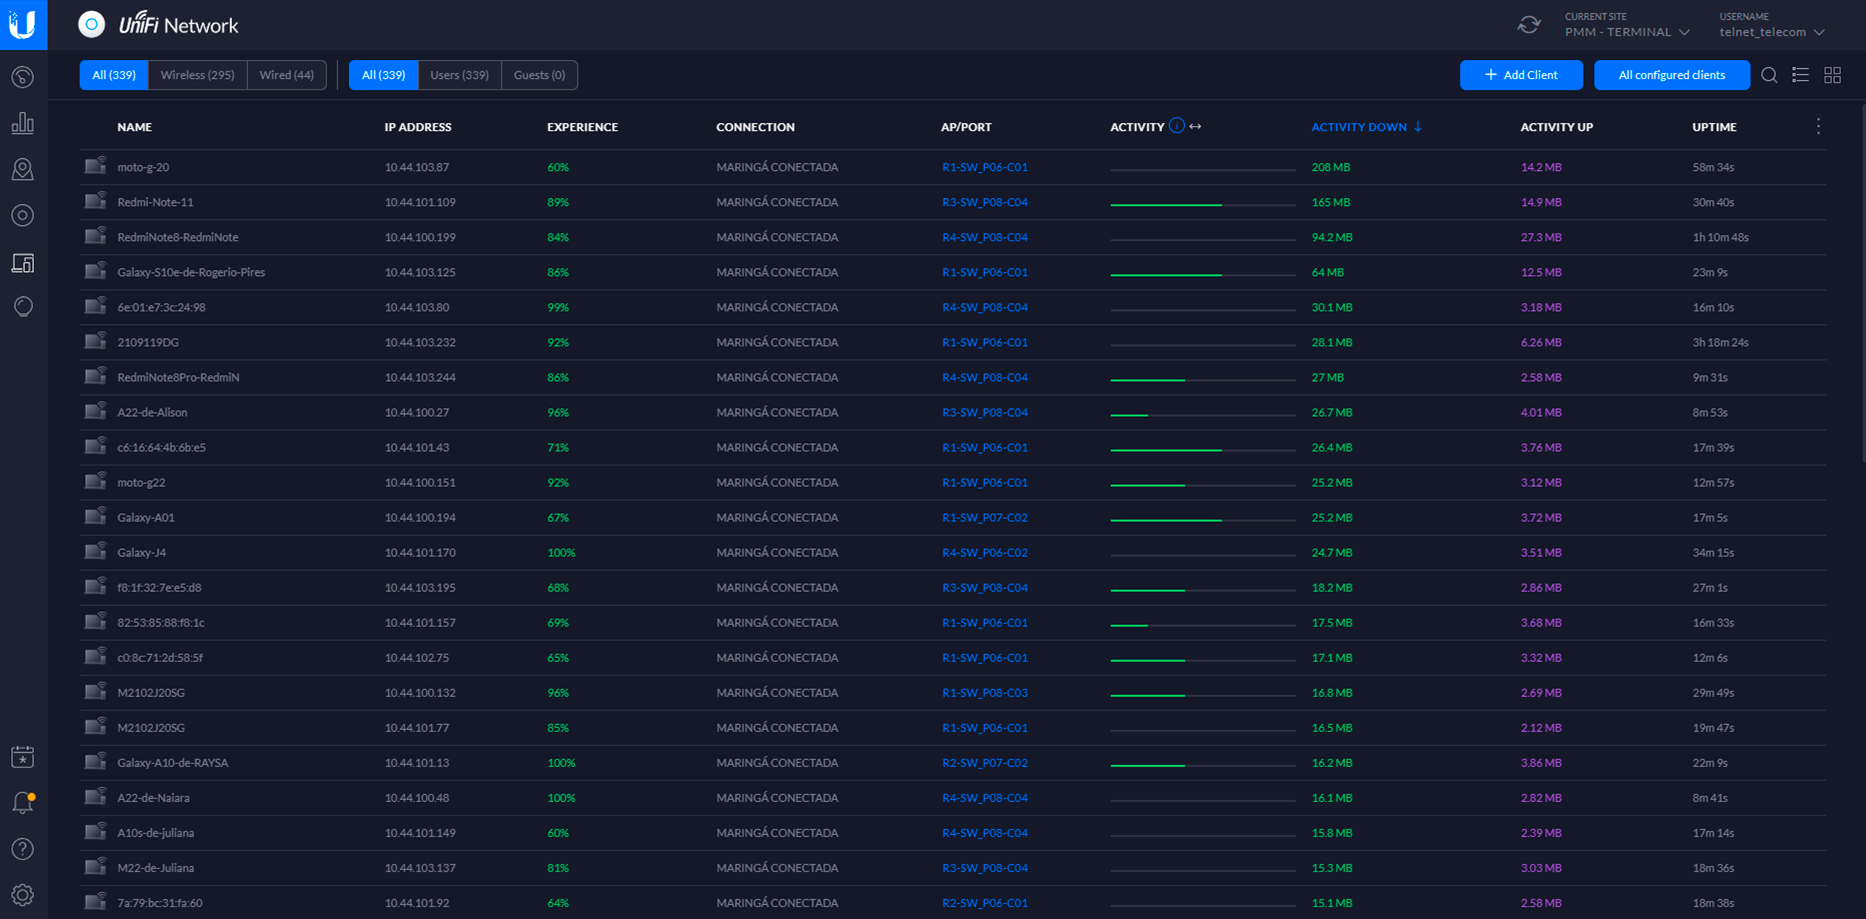
Task: Select client RedmiNote8-RedmiNote
Action: coord(177,237)
